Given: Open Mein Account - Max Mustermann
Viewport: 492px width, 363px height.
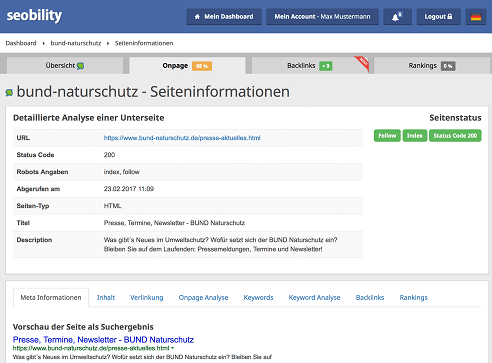Looking at the screenshot, I should [322, 17].
